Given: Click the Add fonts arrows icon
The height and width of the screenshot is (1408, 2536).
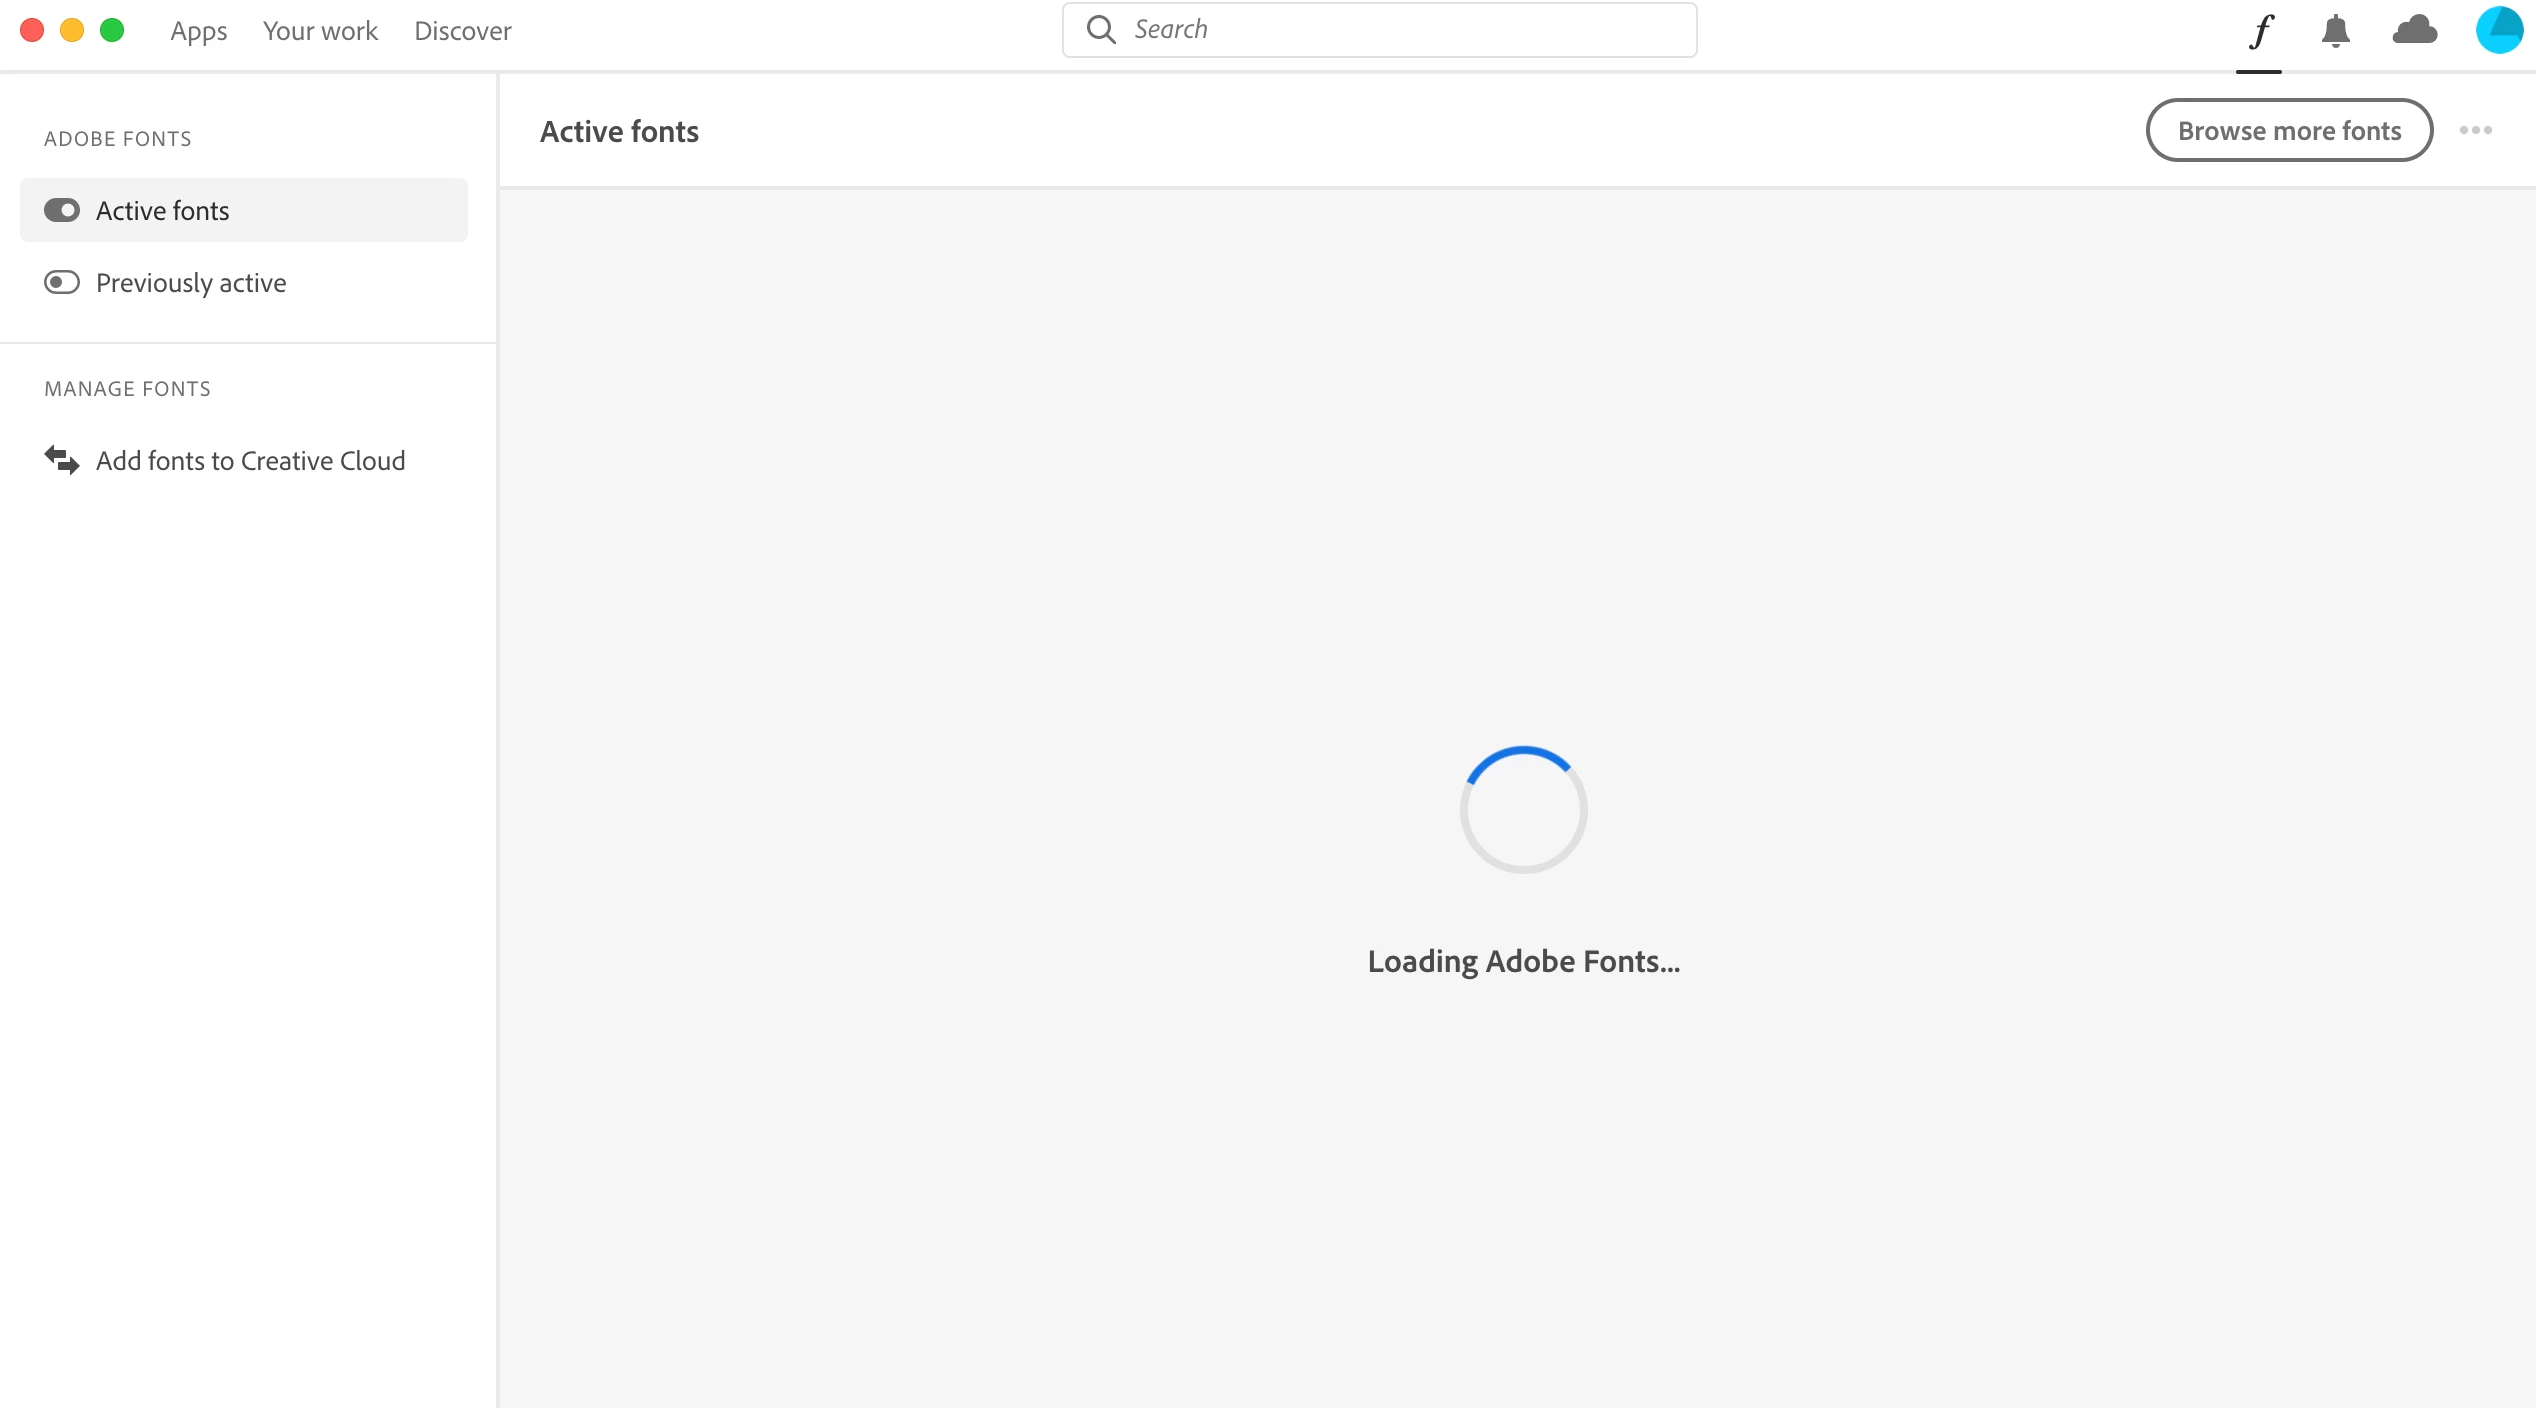Looking at the screenshot, I should pos(62,460).
